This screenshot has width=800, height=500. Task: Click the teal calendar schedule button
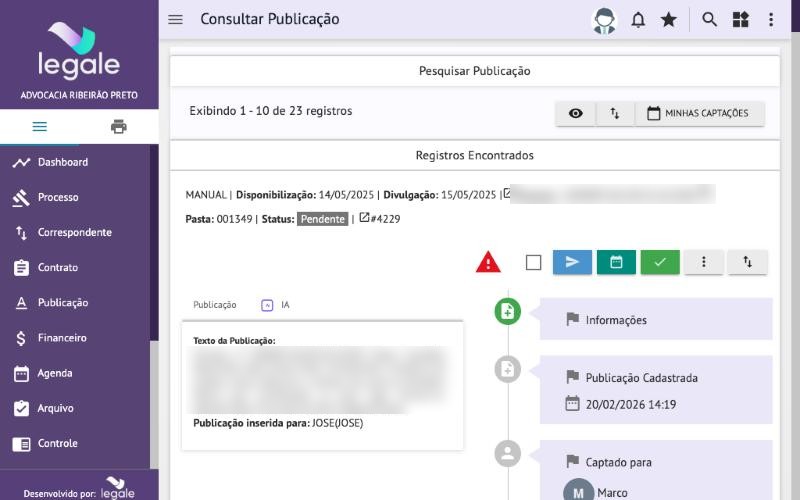pos(616,262)
